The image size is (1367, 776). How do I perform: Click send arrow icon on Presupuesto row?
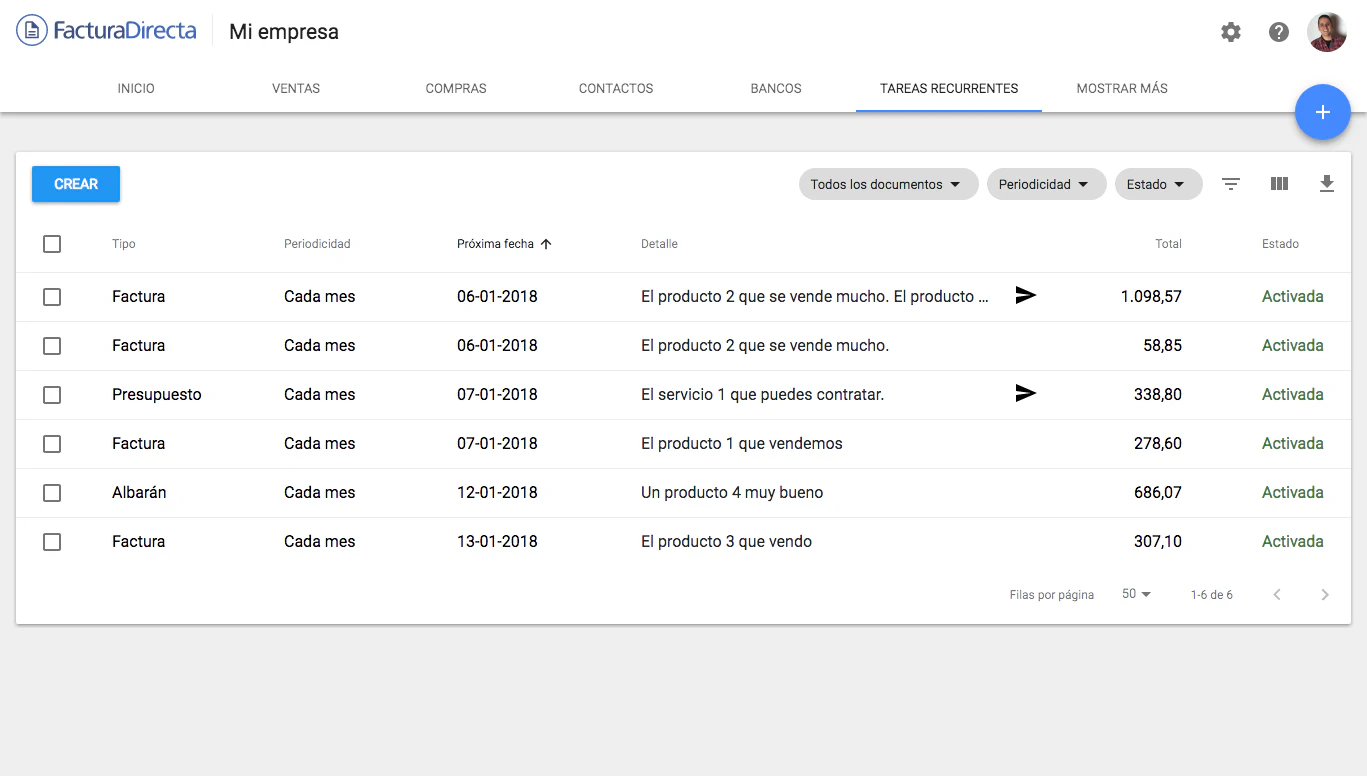pos(1025,394)
